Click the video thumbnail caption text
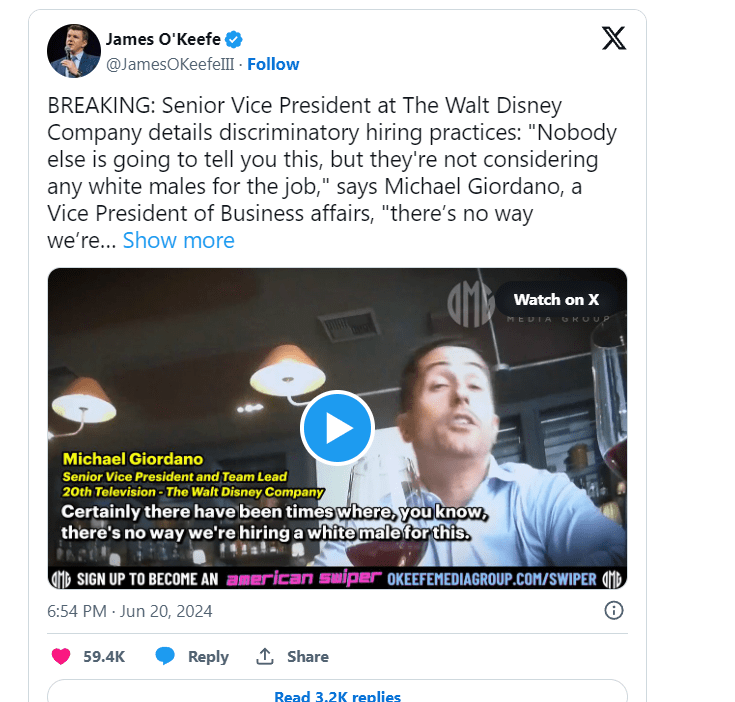This screenshot has width=735, height=702. [270, 522]
